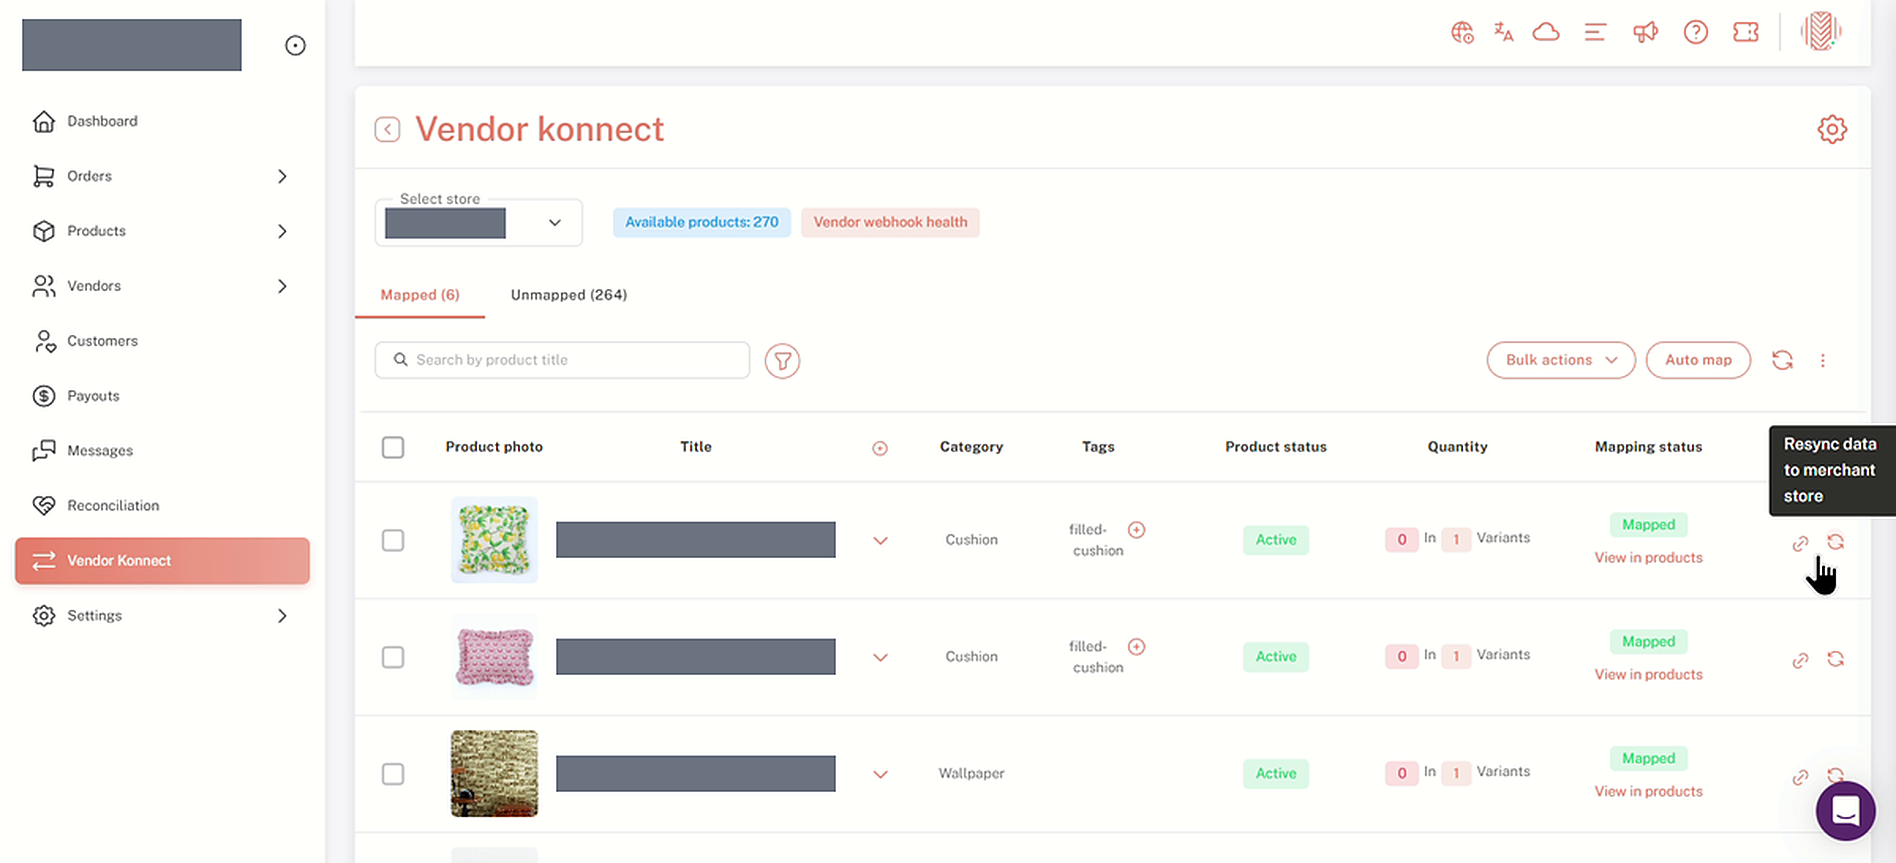Viewport: 1896px width, 863px height.
Task: Open the language translate icon in header
Action: tap(1503, 32)
